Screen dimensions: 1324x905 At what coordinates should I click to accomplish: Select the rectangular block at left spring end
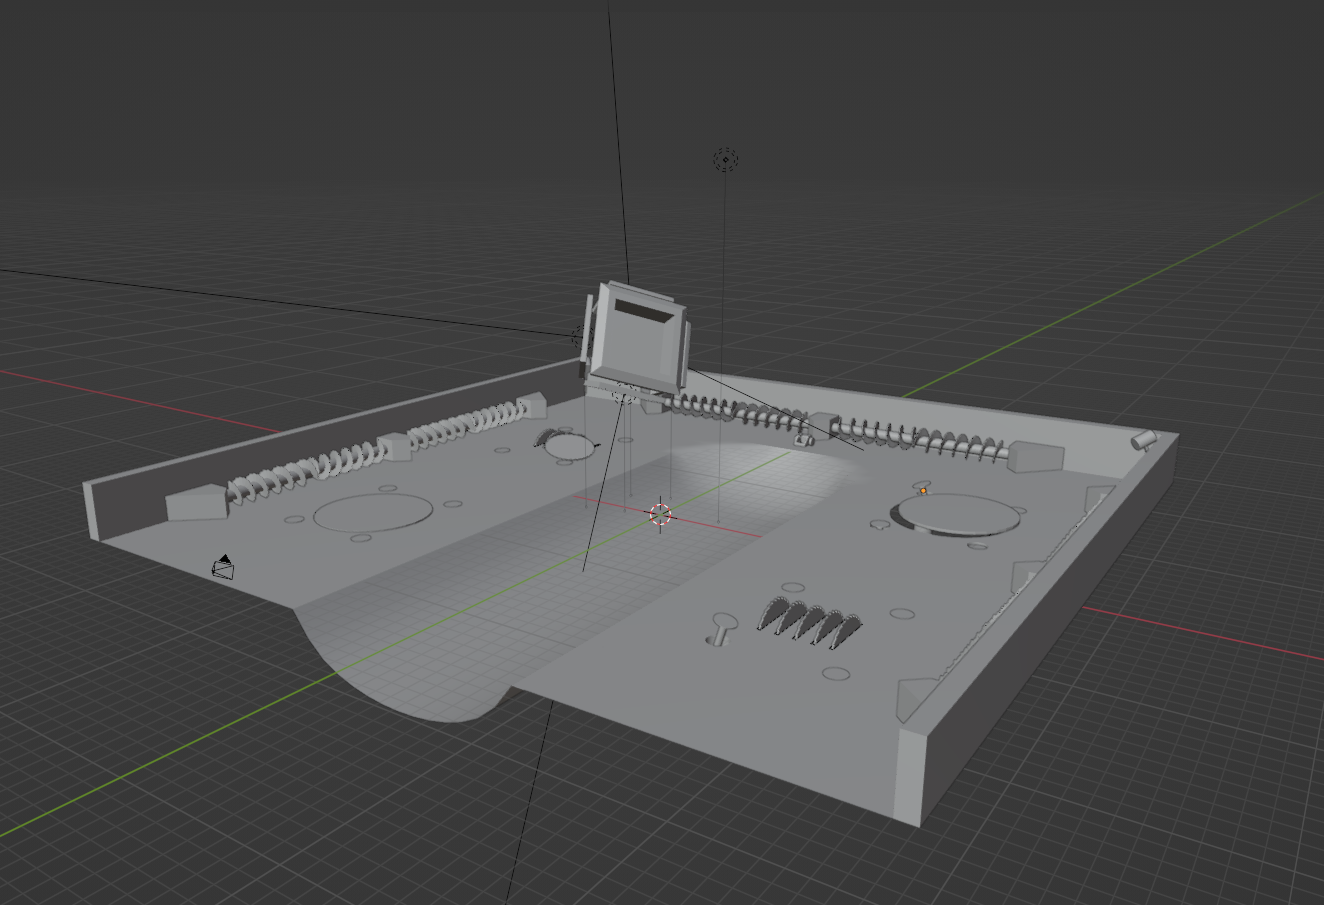click(197, 502)
